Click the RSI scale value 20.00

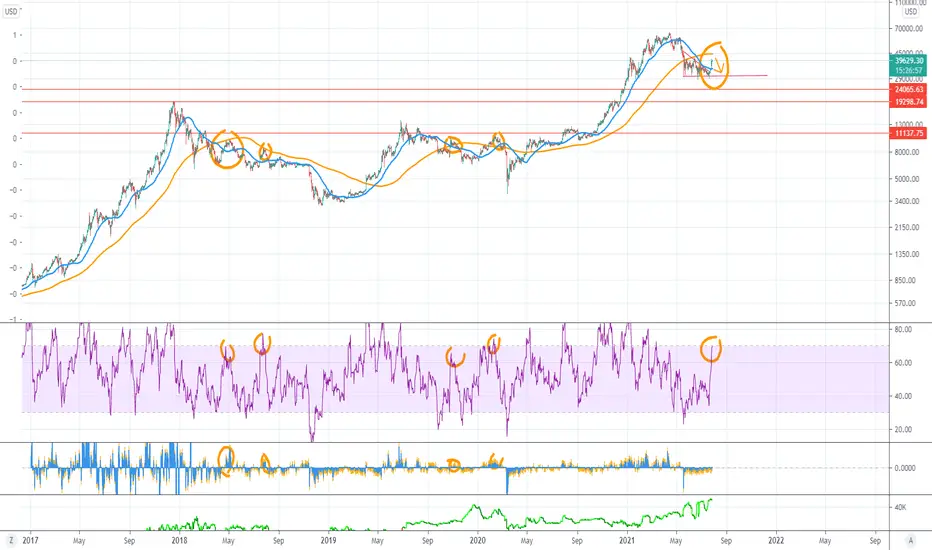903,429
